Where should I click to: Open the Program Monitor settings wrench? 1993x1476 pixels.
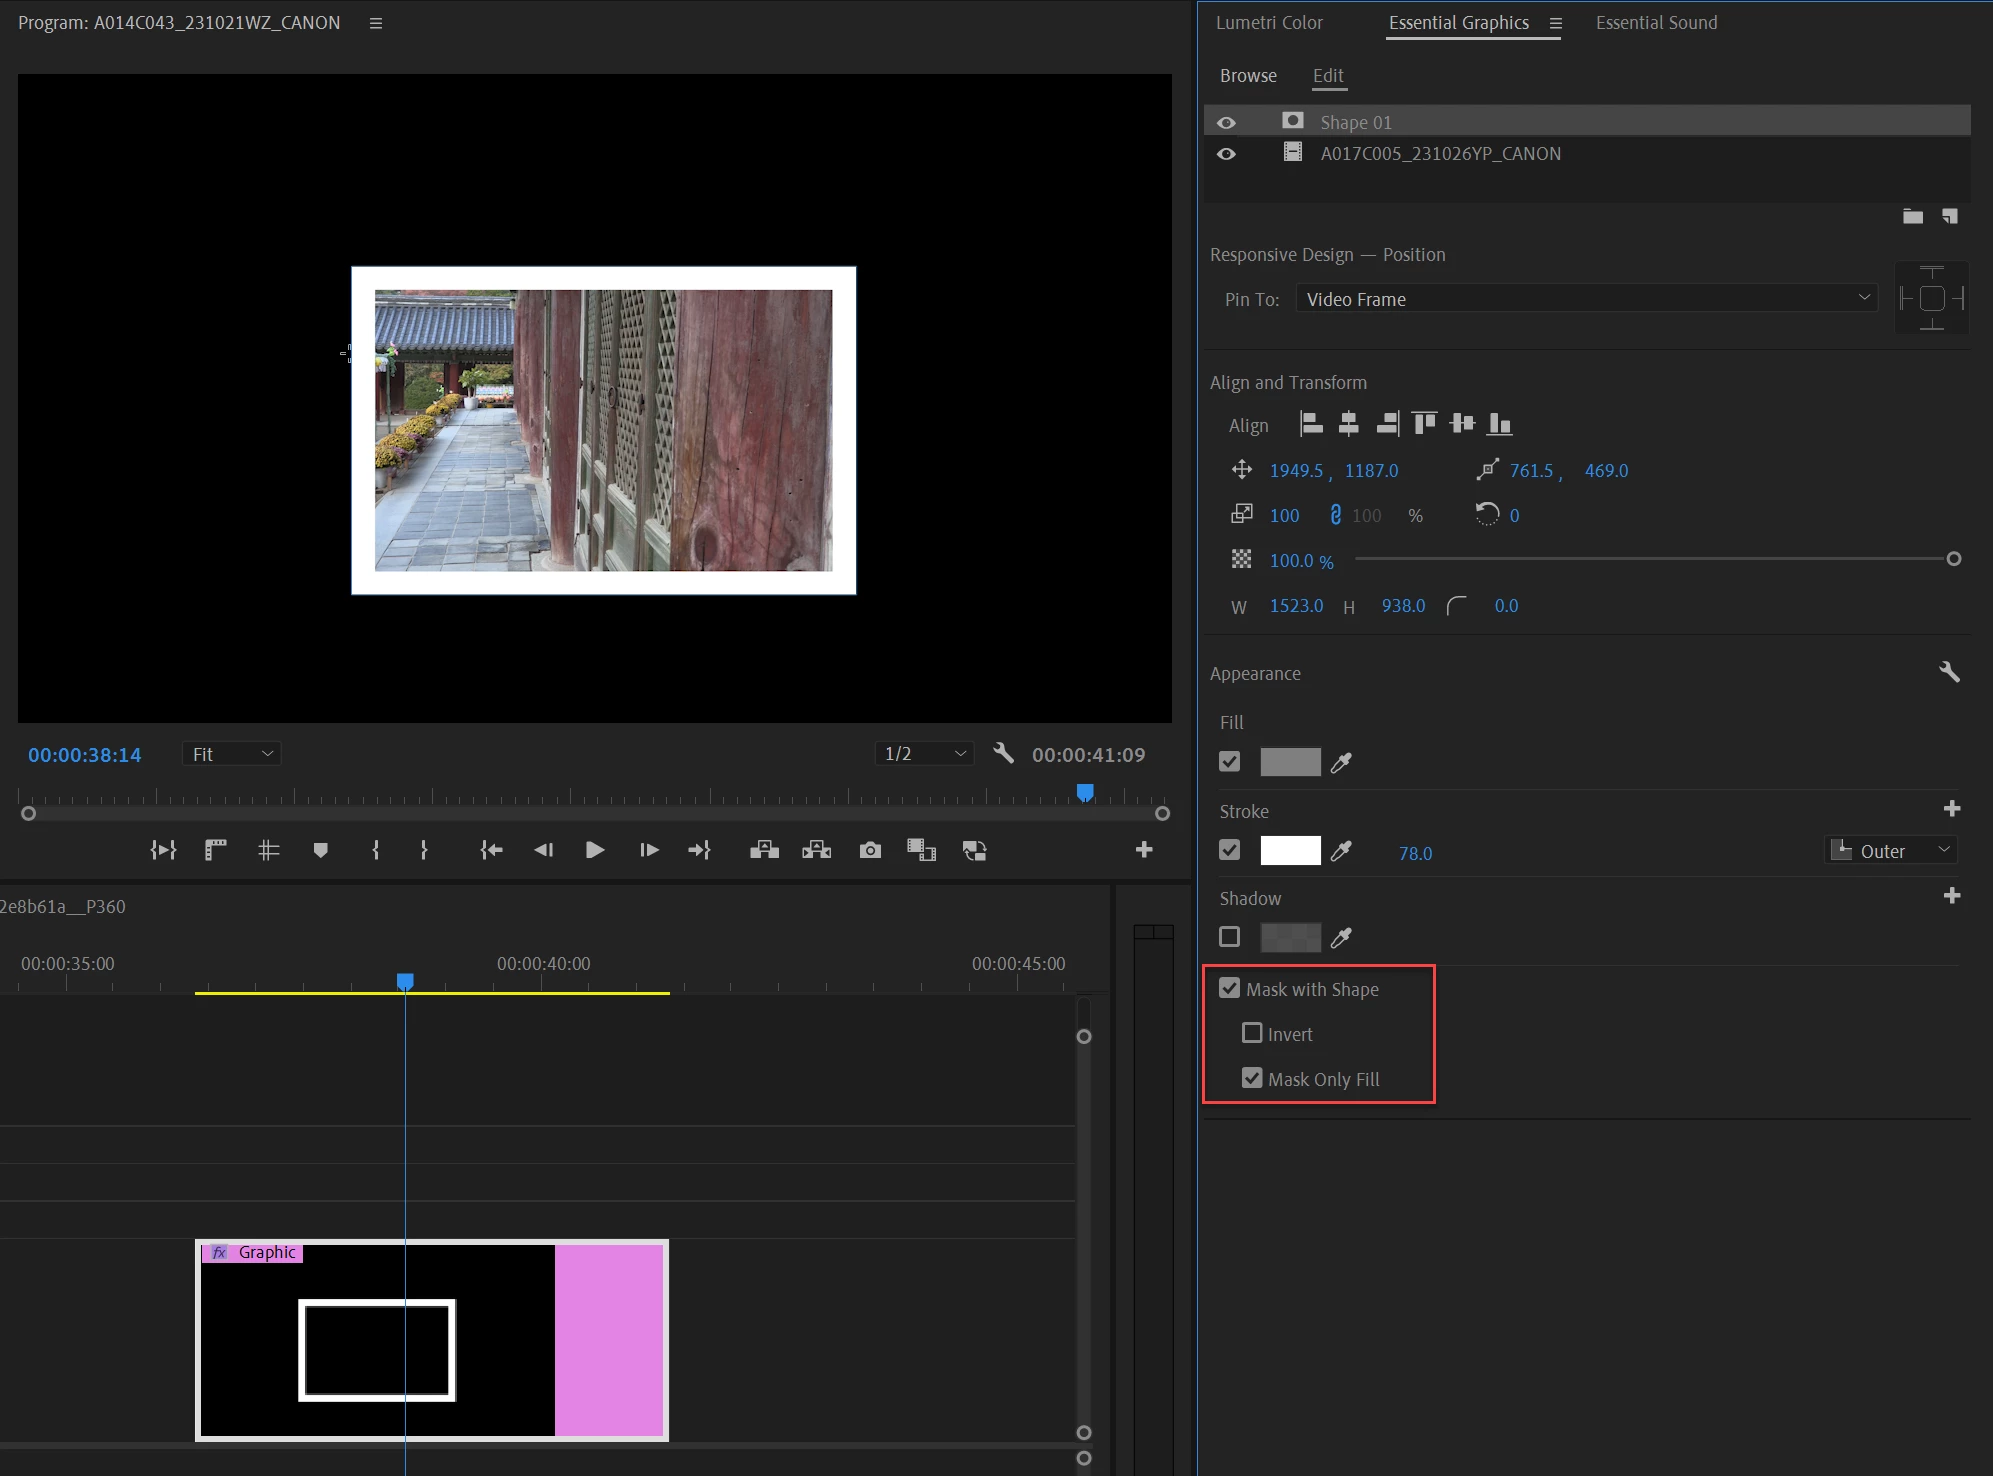coord(1003,754)
